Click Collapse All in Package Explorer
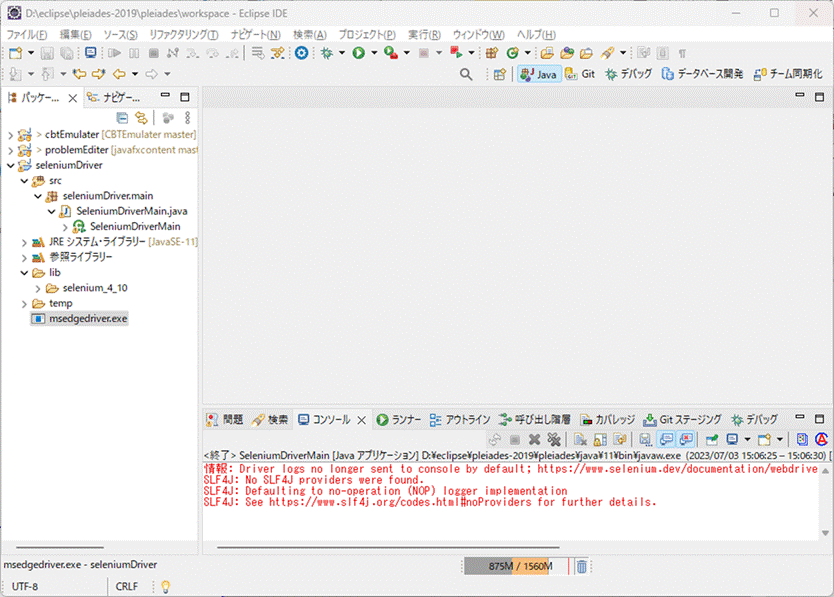 [122, 118]
